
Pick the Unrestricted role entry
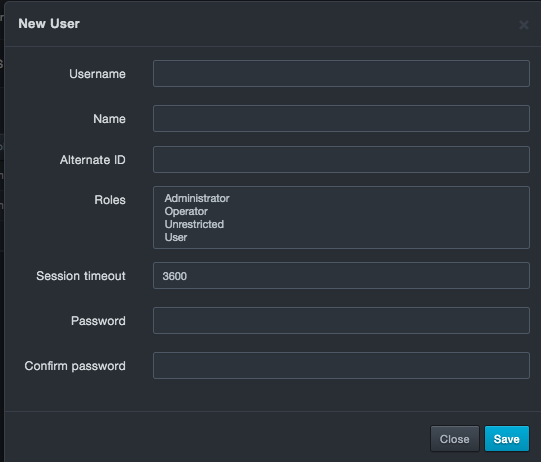click(x=194, y=224)
